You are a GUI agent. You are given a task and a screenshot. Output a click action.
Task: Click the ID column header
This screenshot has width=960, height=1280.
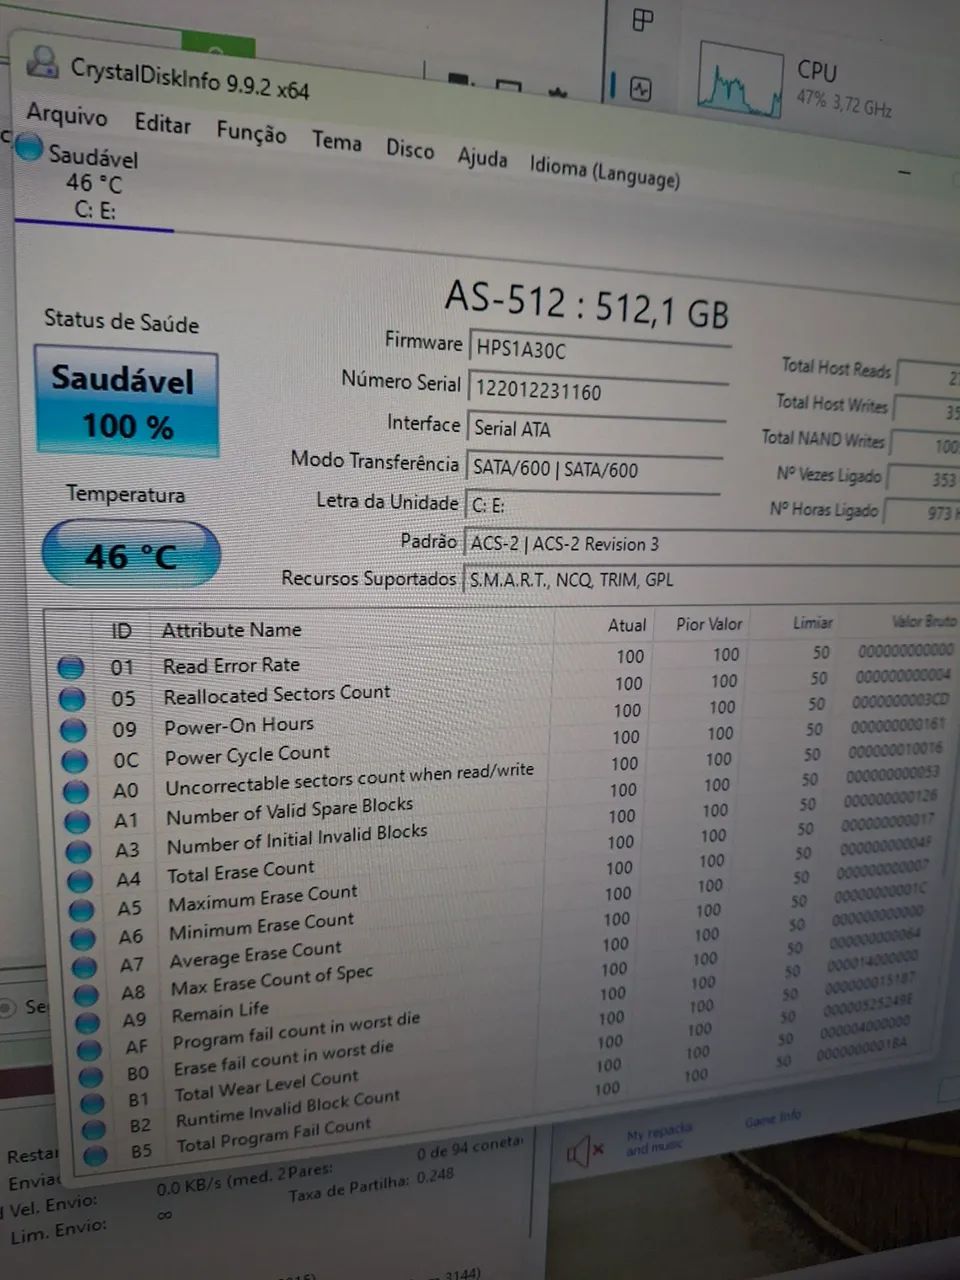click(x=121, y=631)
